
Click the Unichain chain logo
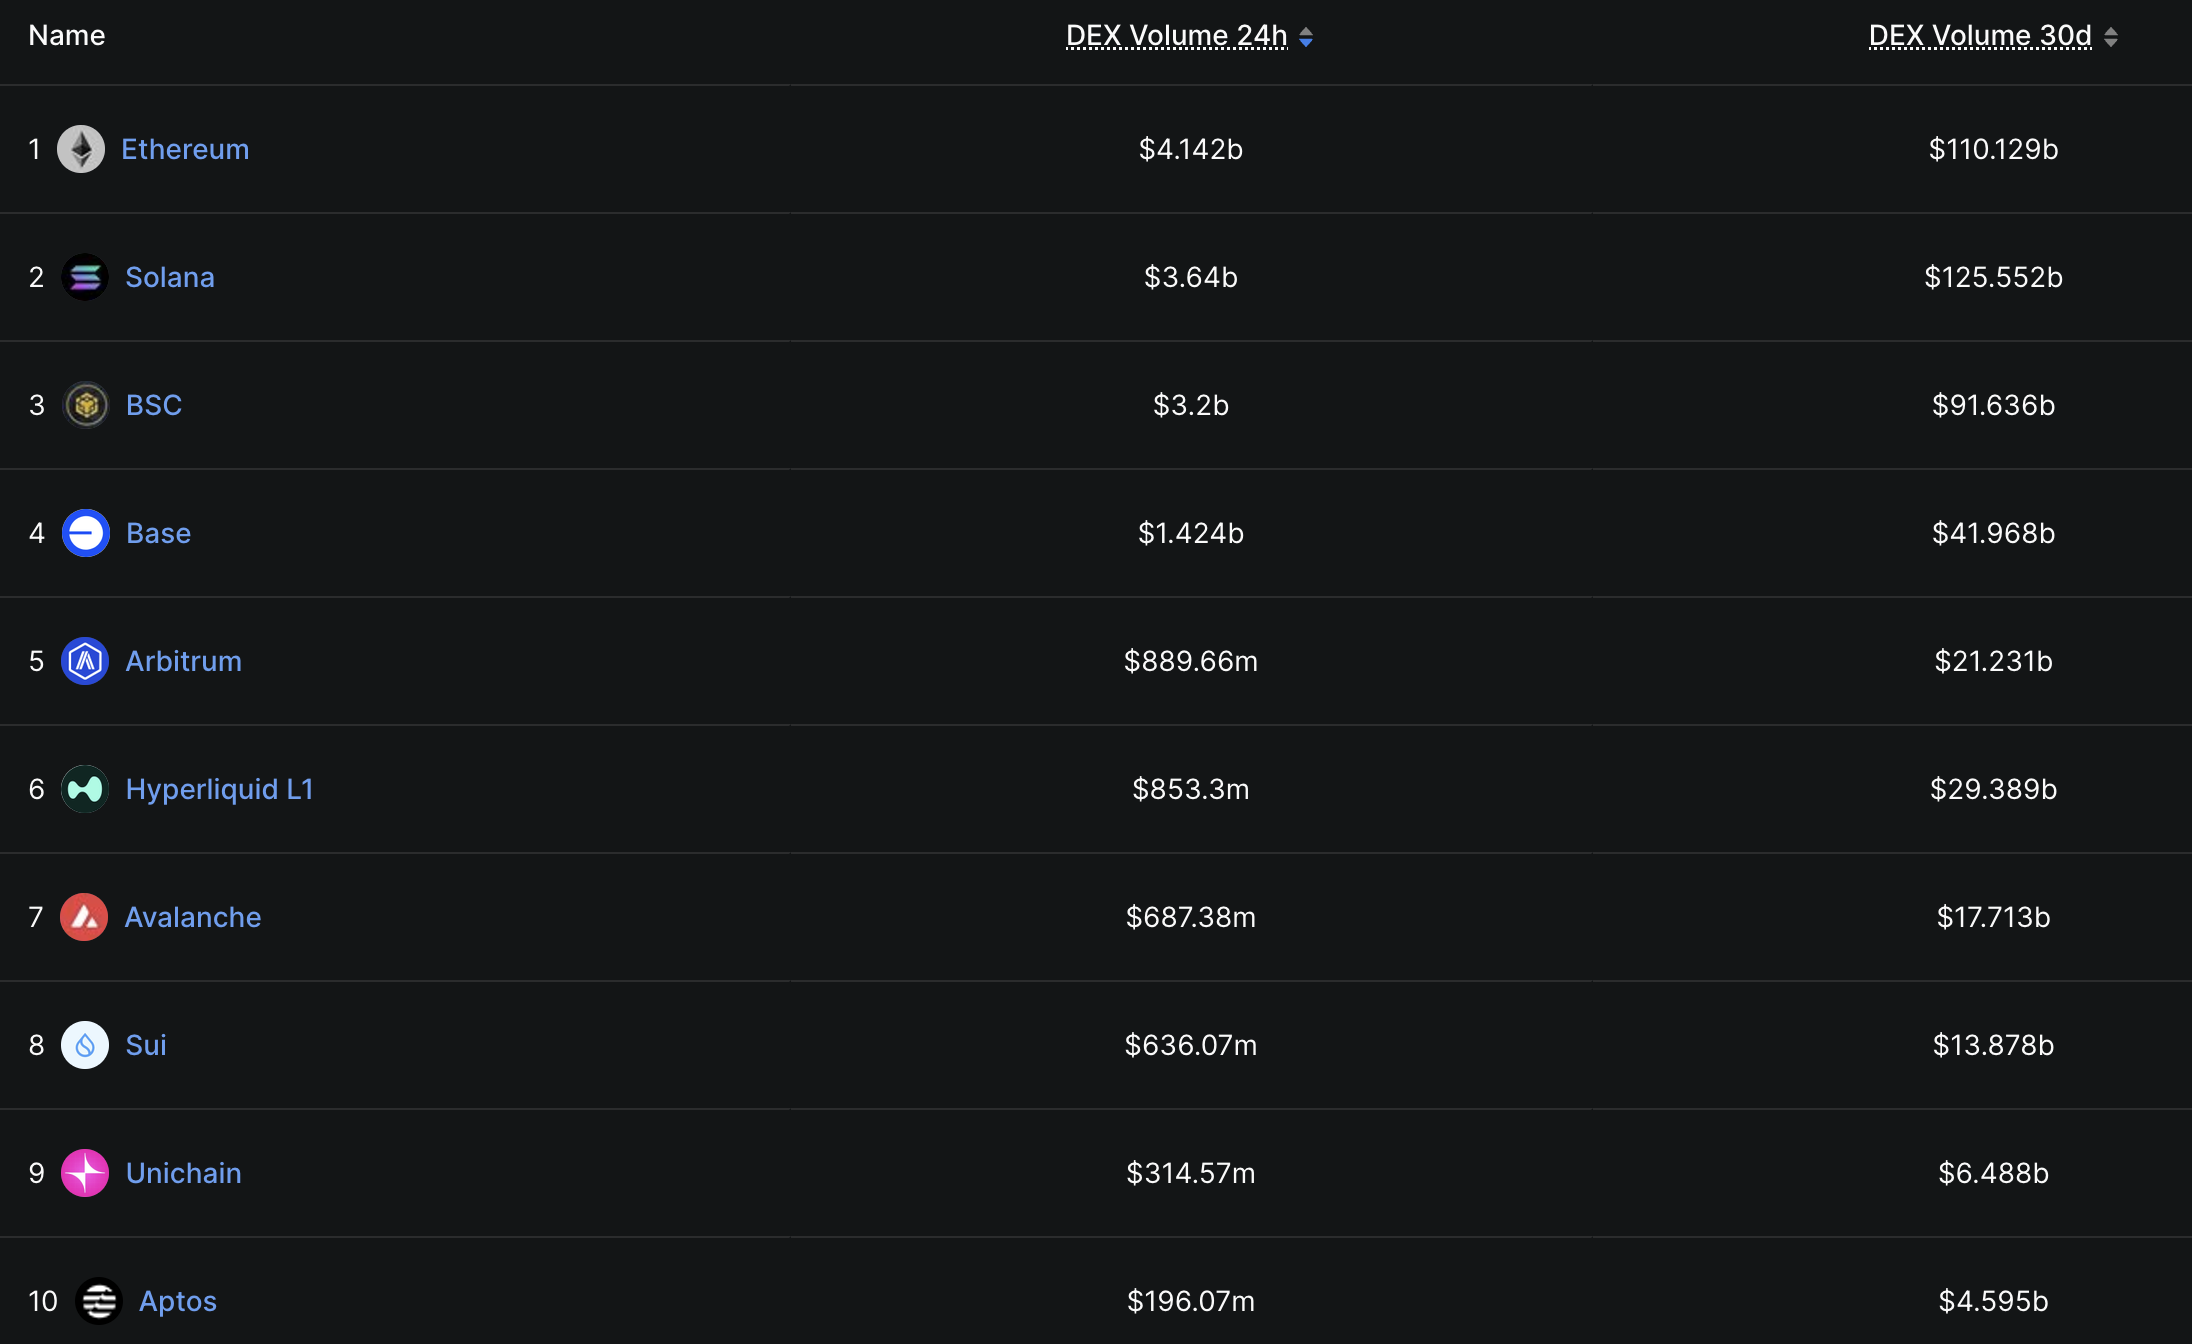pos(85,1173)
